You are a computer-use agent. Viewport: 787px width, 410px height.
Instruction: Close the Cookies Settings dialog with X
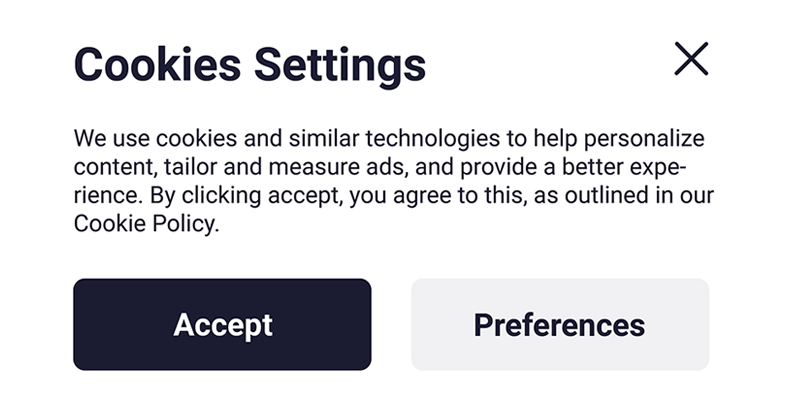[691, 60]
